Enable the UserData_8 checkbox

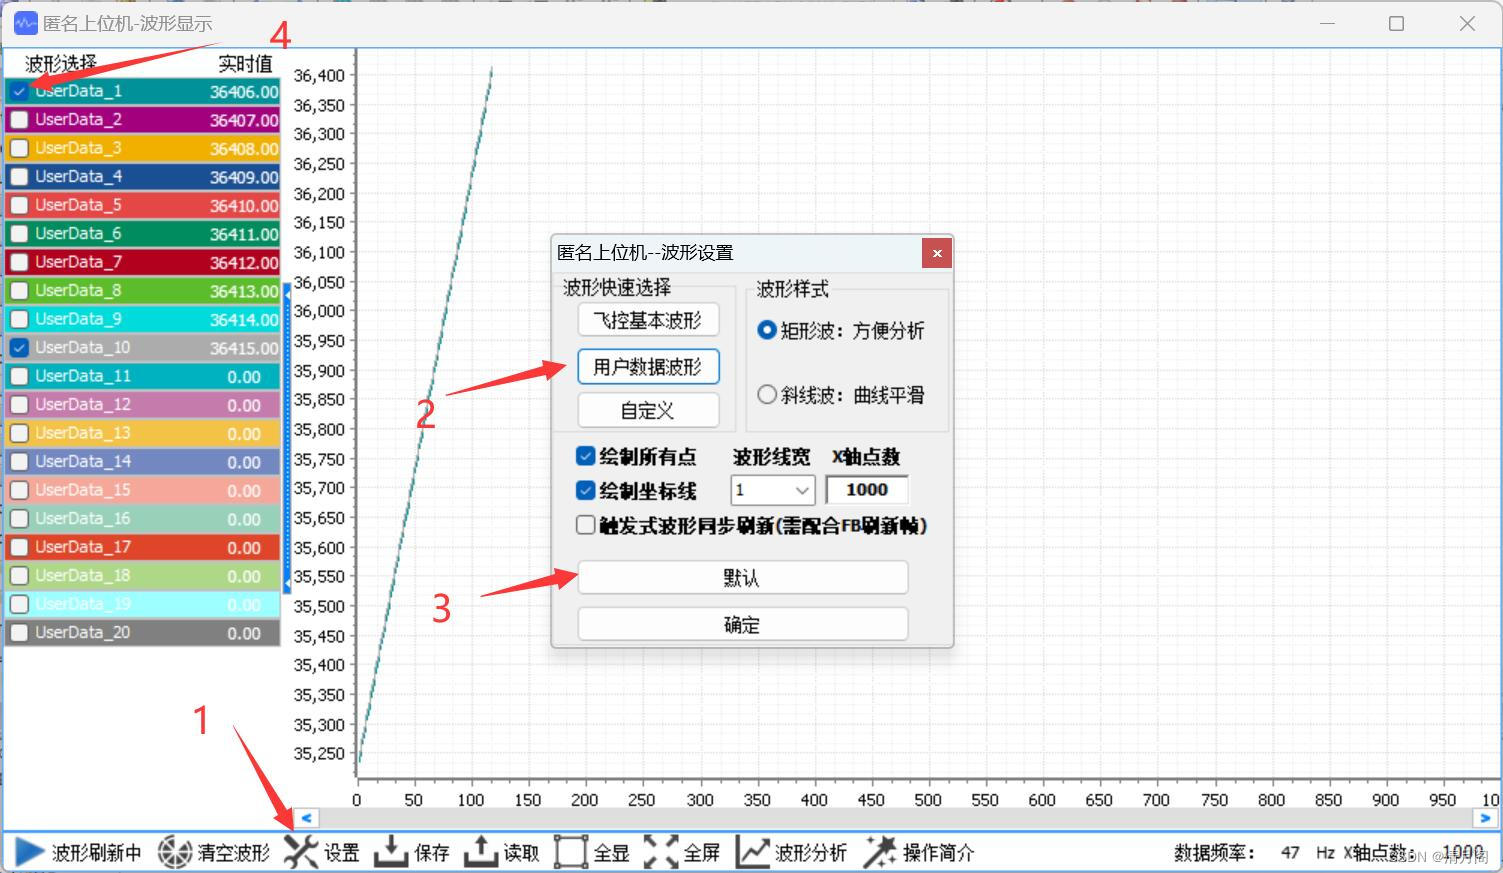(19, 291)
